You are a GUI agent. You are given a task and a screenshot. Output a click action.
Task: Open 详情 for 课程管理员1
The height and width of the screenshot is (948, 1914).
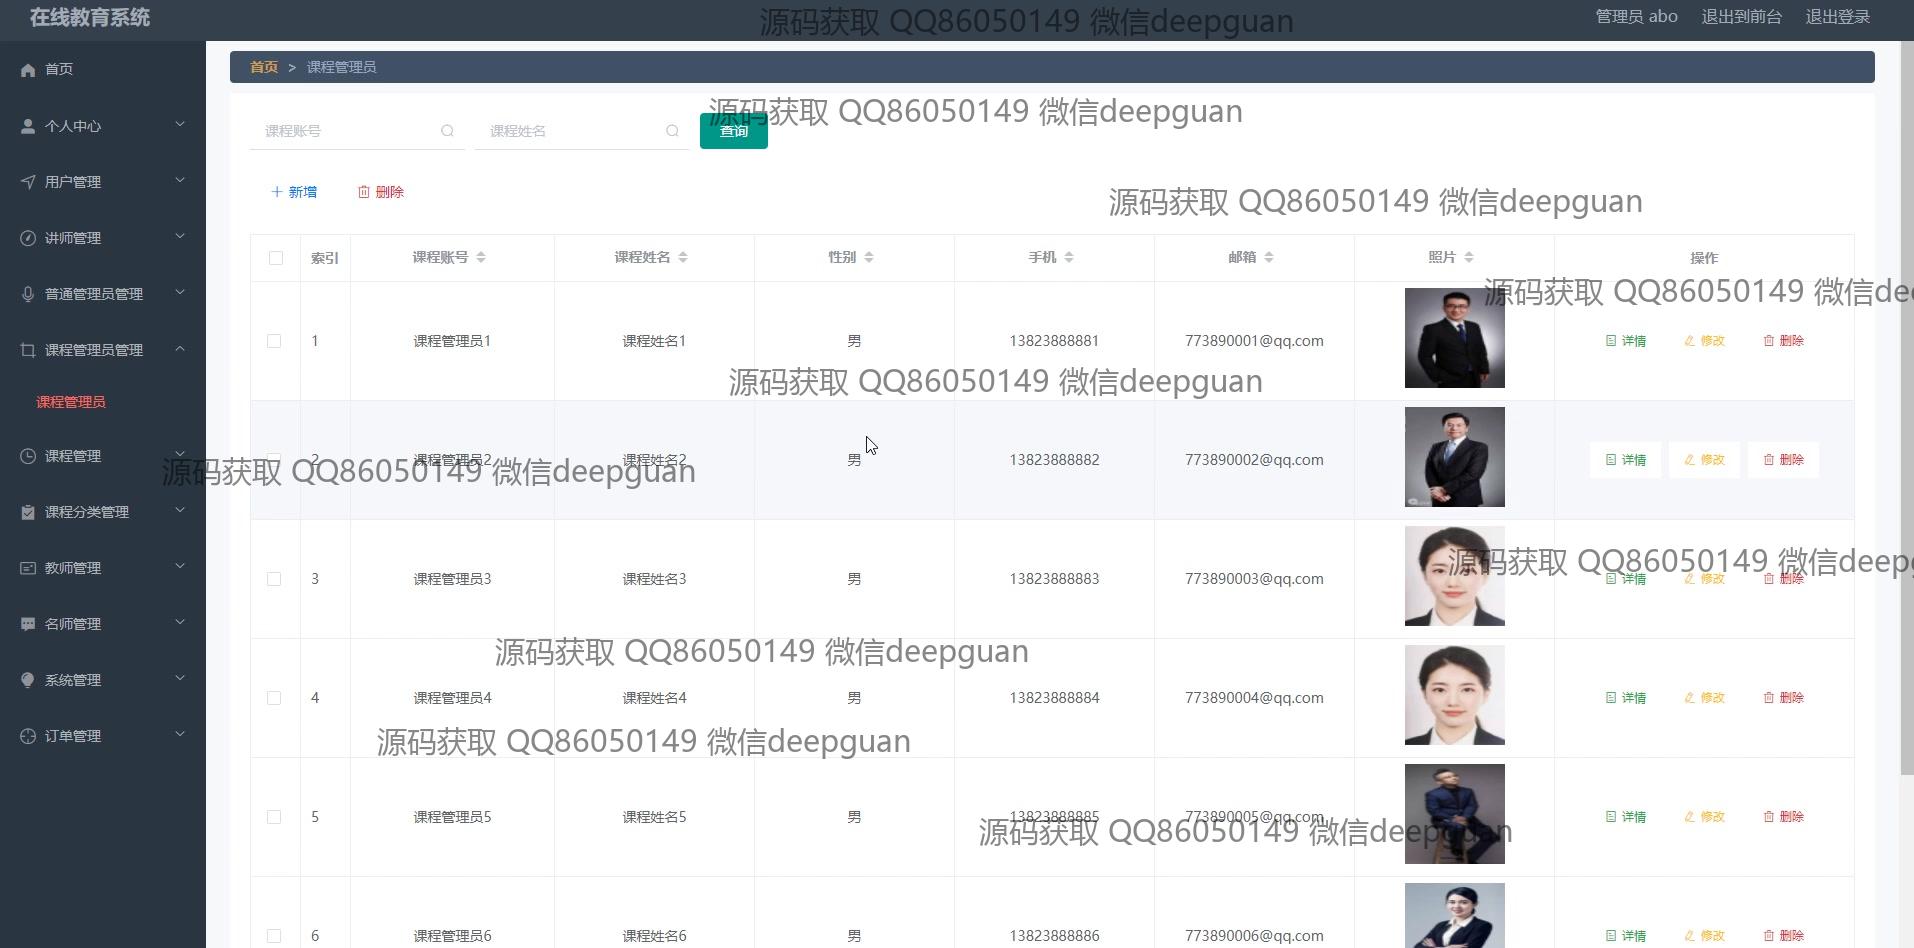(x=1626, y=341)
